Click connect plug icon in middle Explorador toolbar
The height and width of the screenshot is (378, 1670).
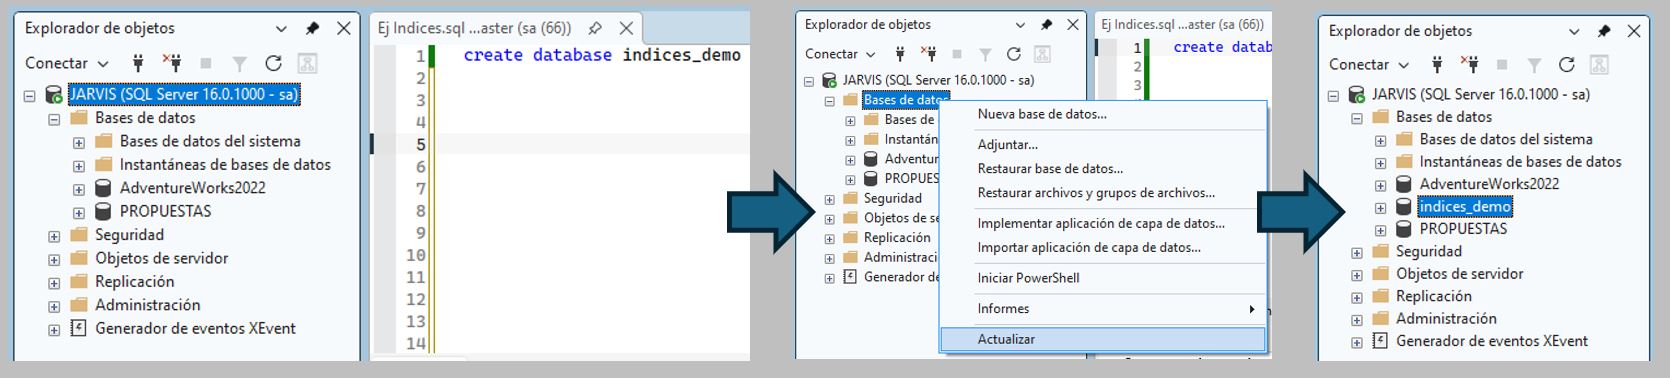pyautogui.click(x=900, y=54)
